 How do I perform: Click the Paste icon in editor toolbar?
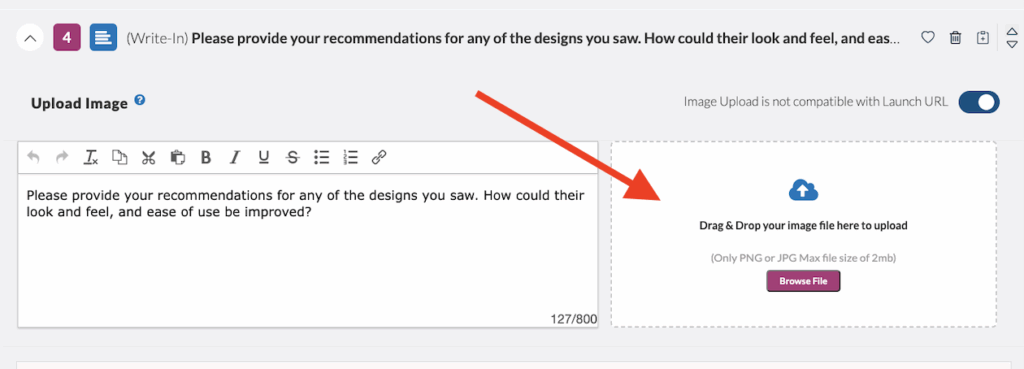[177, 157]
